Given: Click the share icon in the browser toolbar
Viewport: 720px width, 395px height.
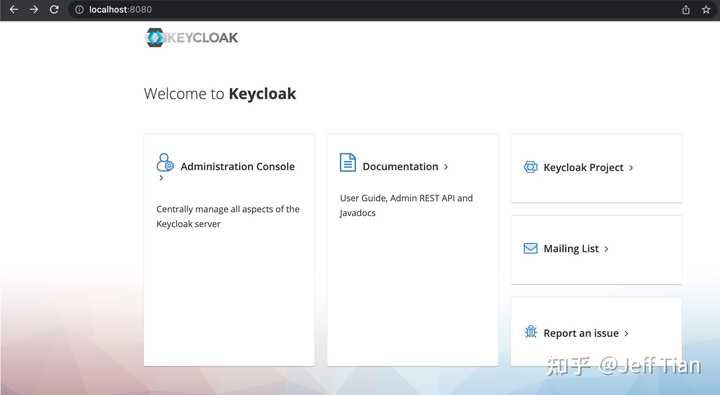Looking at the screenshot, I should (686, 9).
